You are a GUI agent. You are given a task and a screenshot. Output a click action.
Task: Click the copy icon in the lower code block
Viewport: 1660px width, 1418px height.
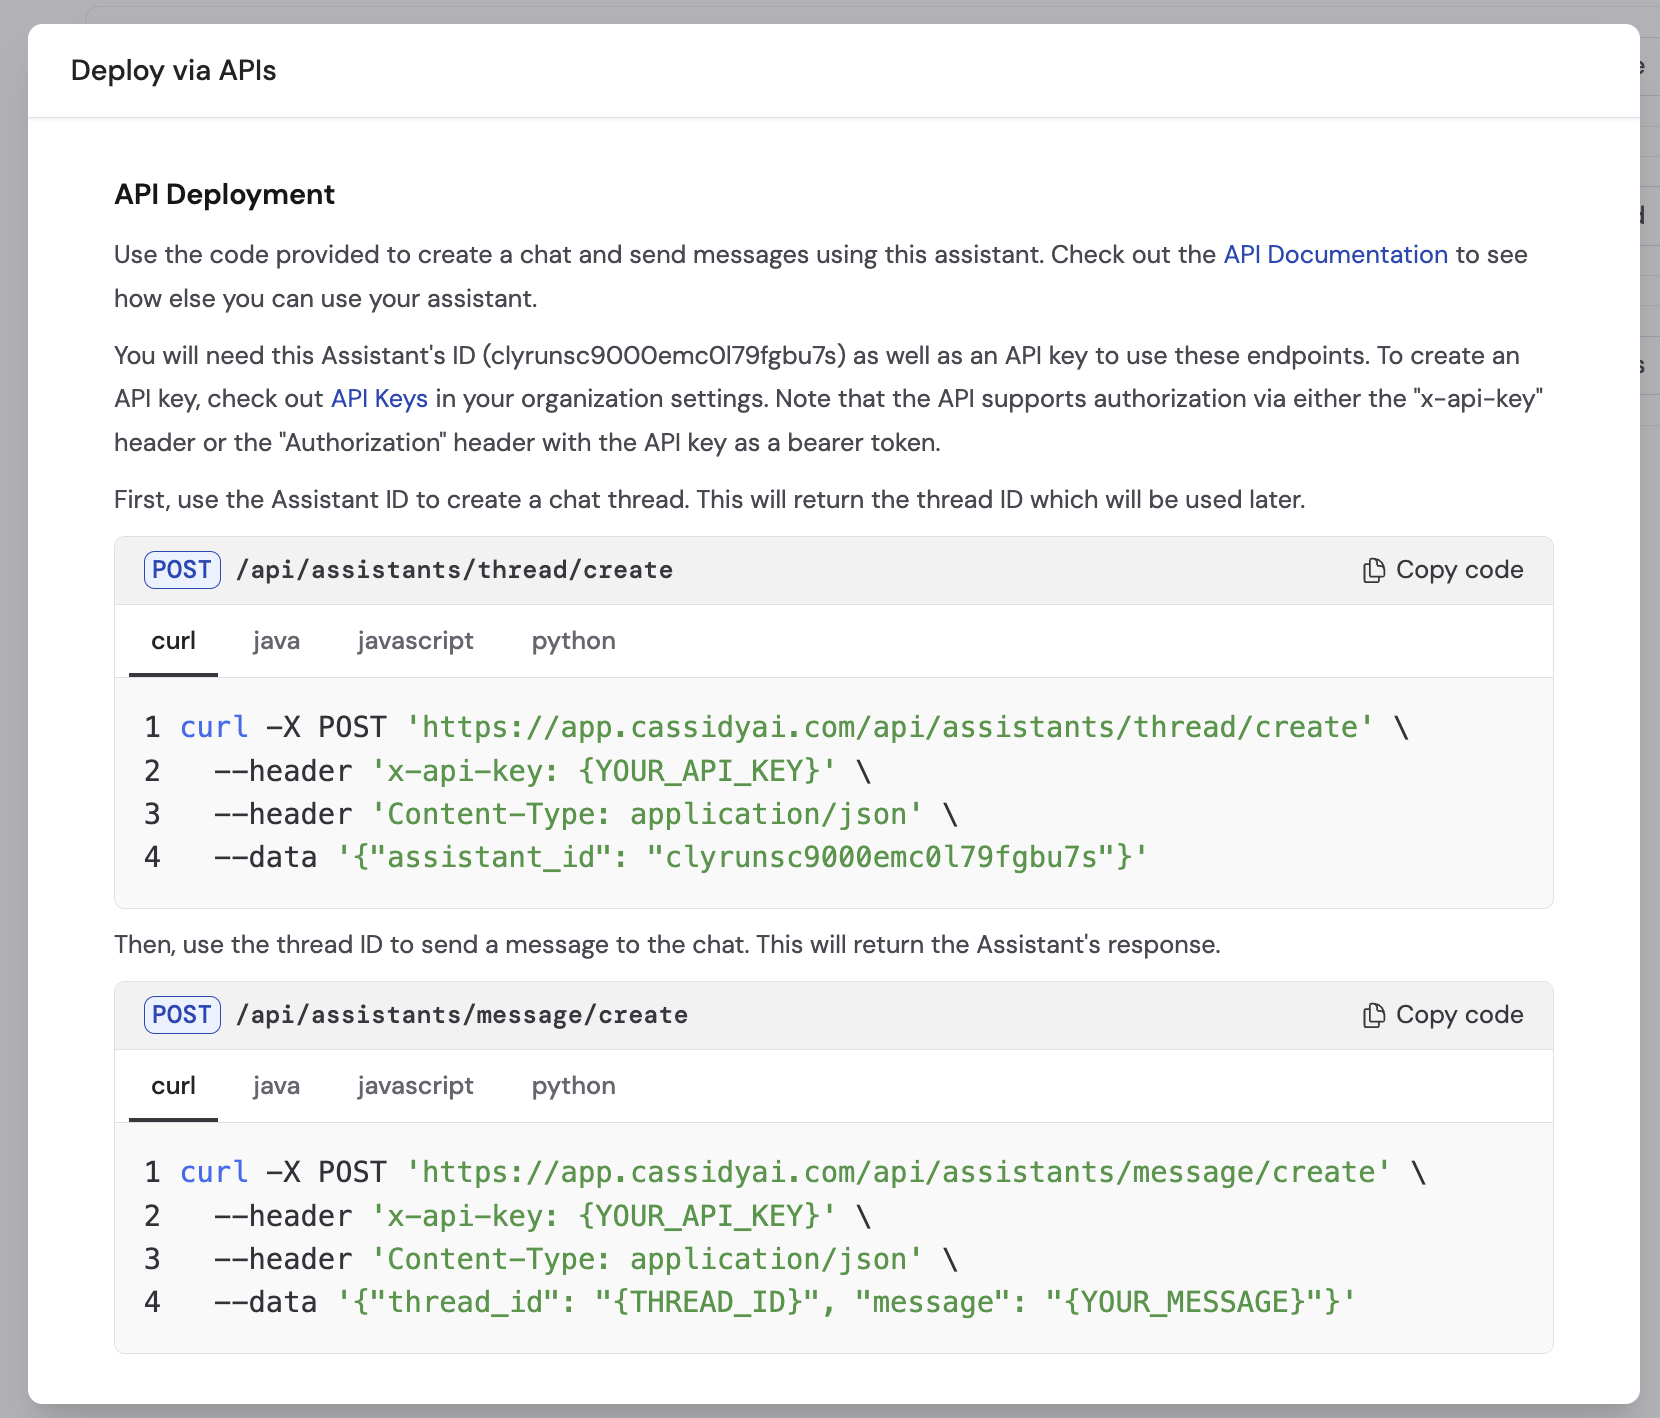point(1373,1014)
